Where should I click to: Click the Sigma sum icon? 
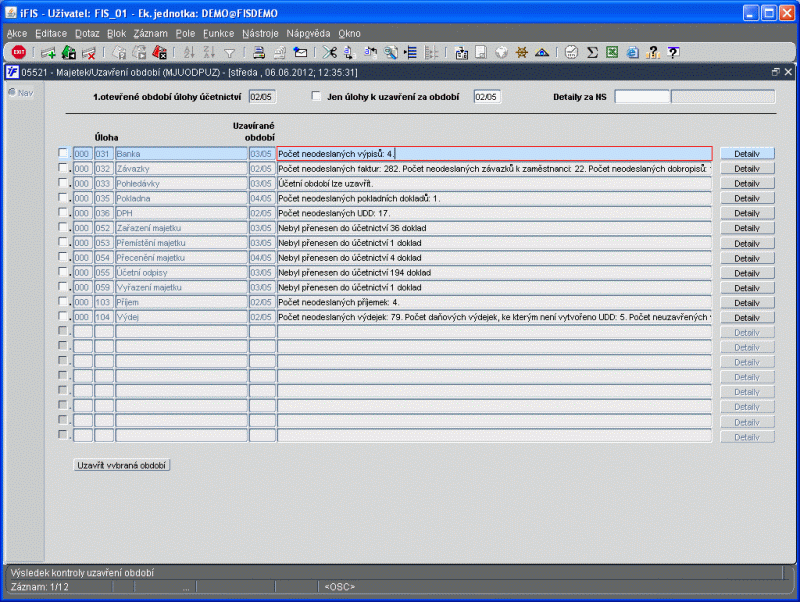pos(592,52)
